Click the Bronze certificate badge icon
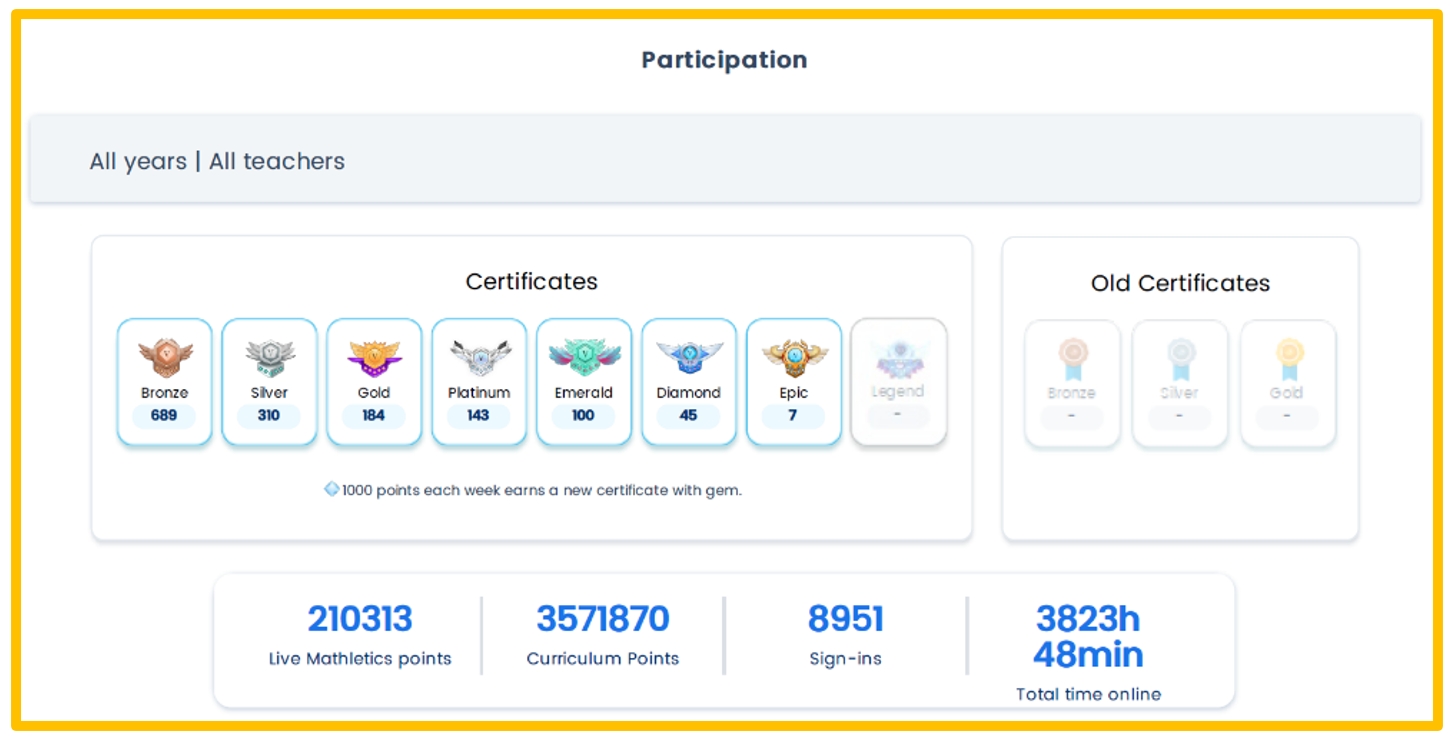The width and height of the screenshot is (1452, 747). [165, 357]
